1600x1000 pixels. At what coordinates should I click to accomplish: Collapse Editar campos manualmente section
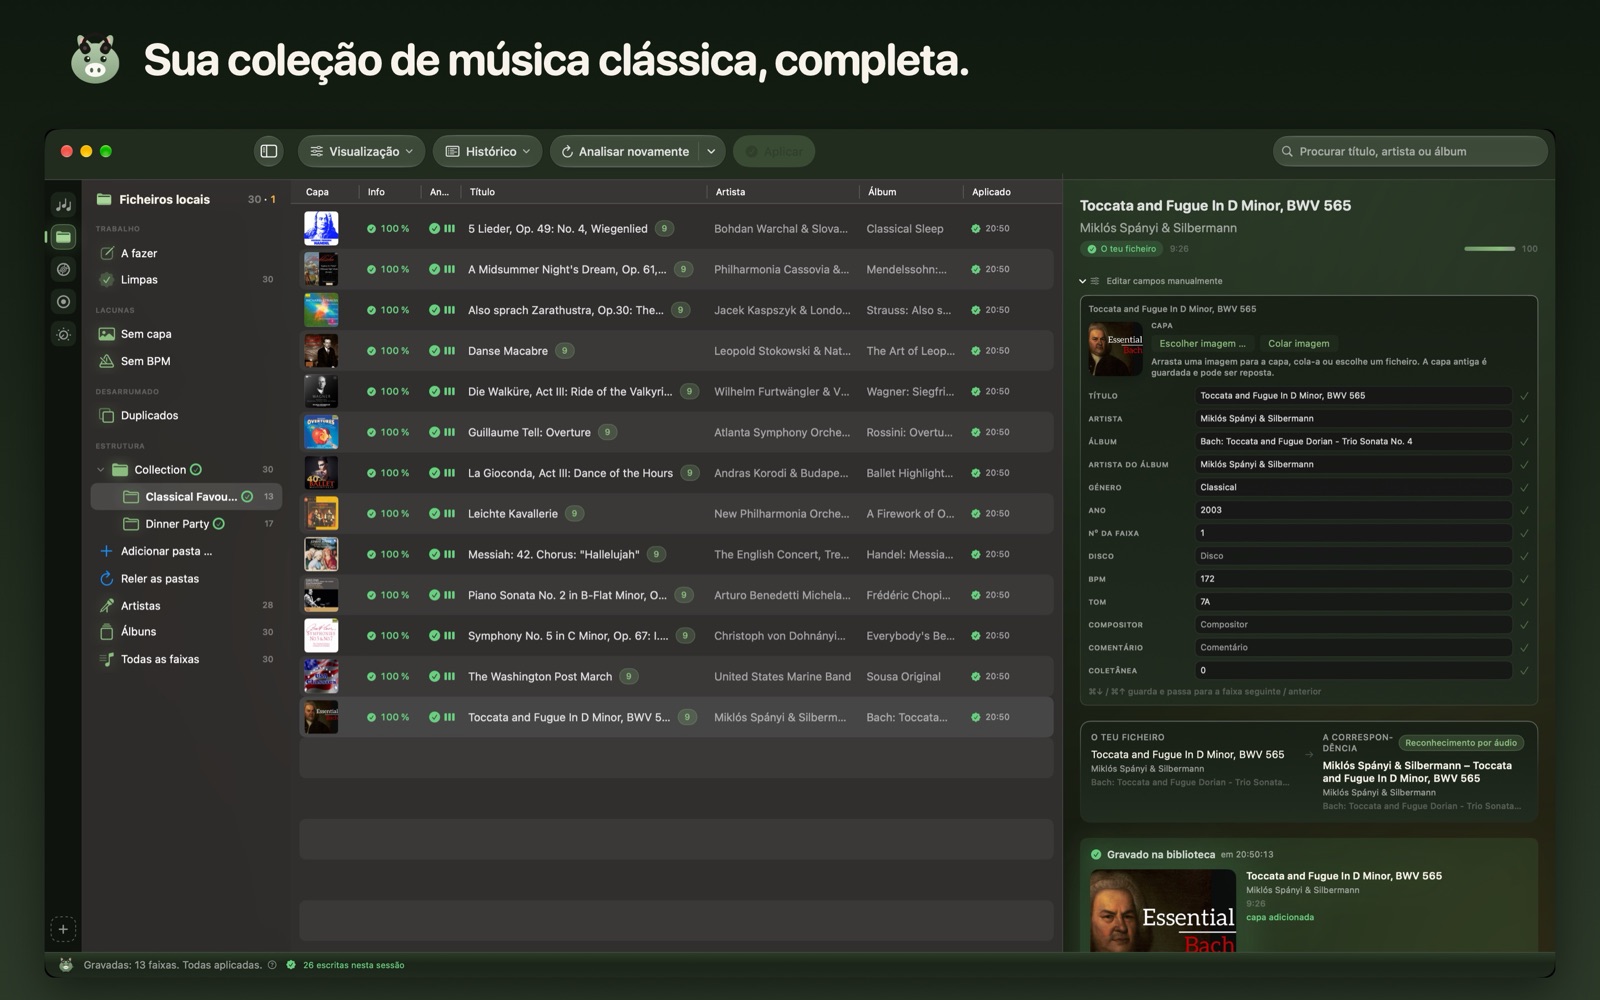[1082, 281]
